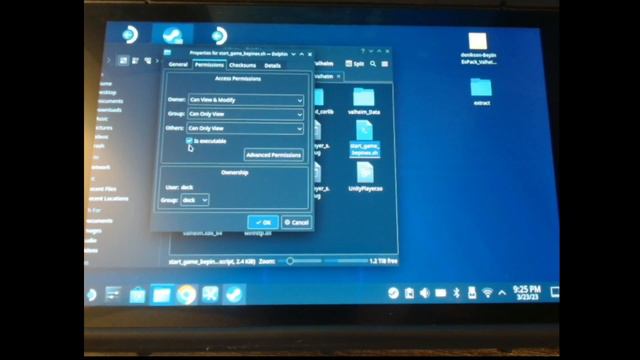Image resolution: width=640 pixels, height=360 pixels.
Task: Open the Return to Gaming Mode desktop shortcut
Action: click(130, 34)
